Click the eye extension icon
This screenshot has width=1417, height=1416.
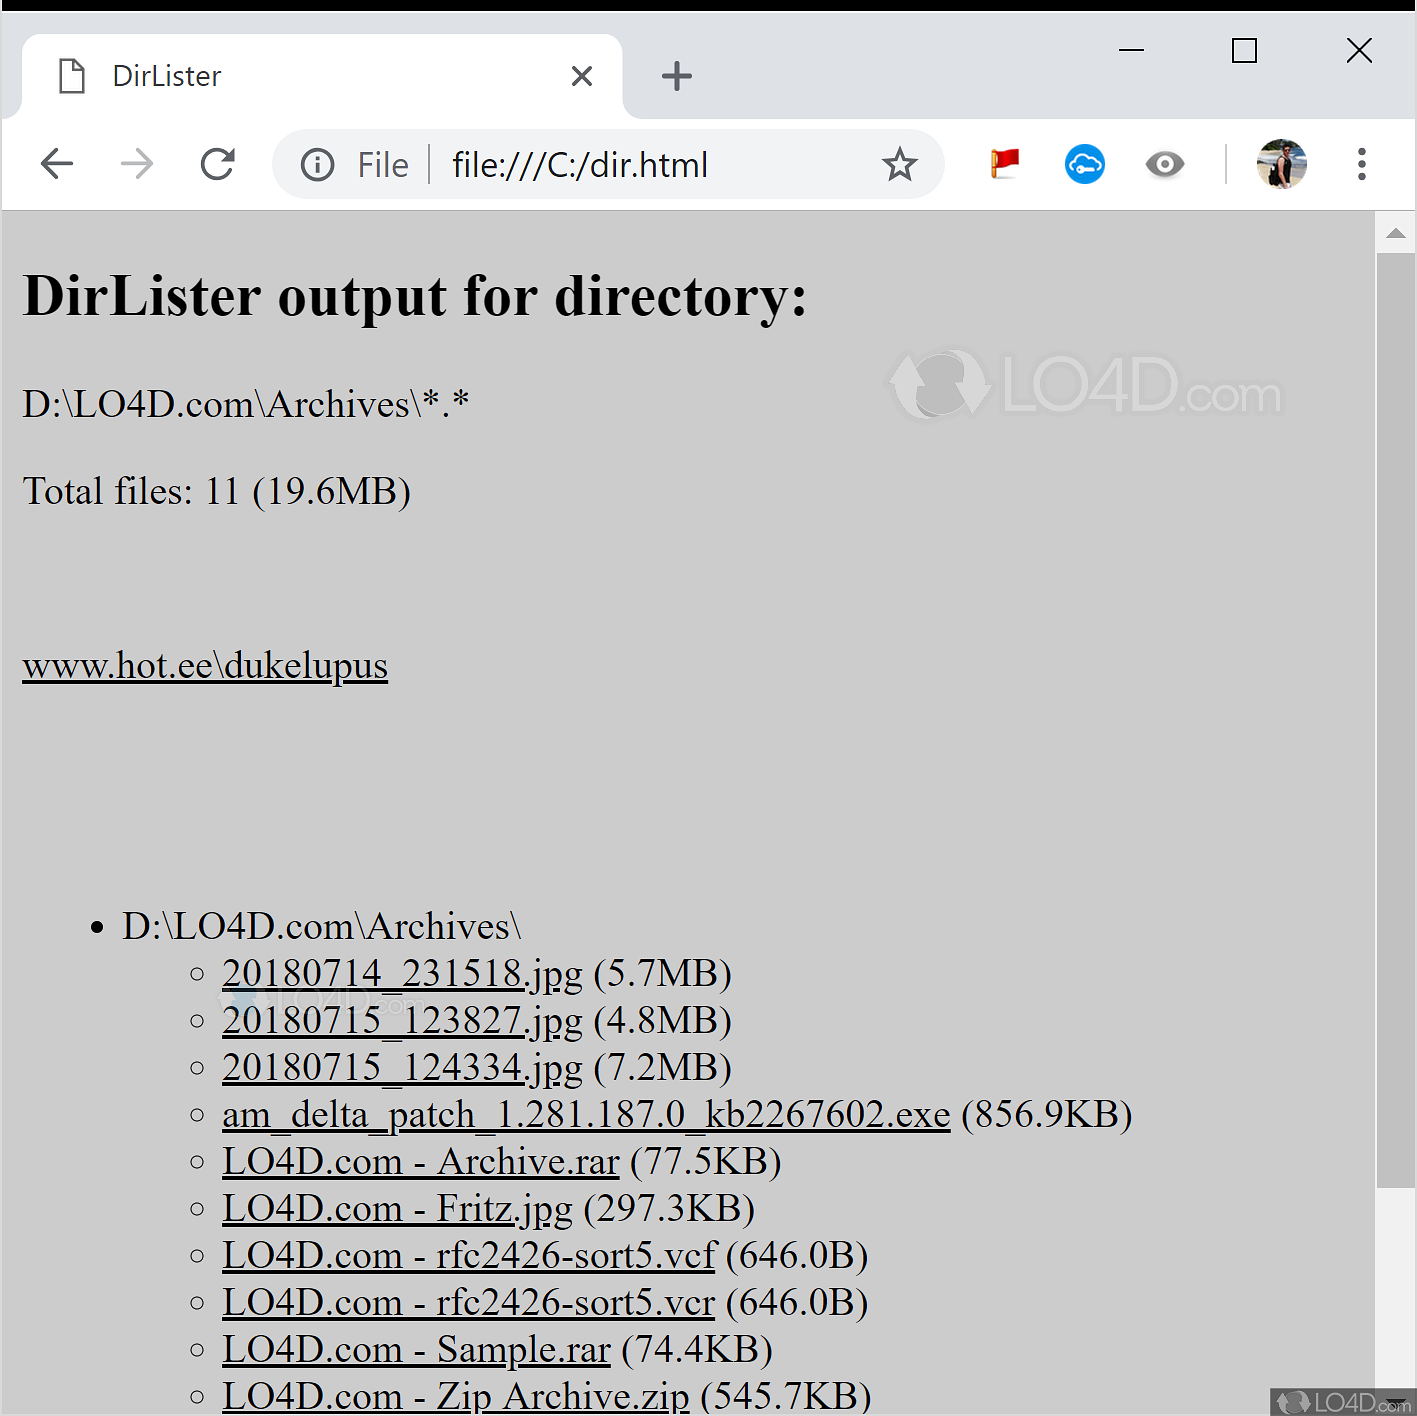coord(1164,164)
